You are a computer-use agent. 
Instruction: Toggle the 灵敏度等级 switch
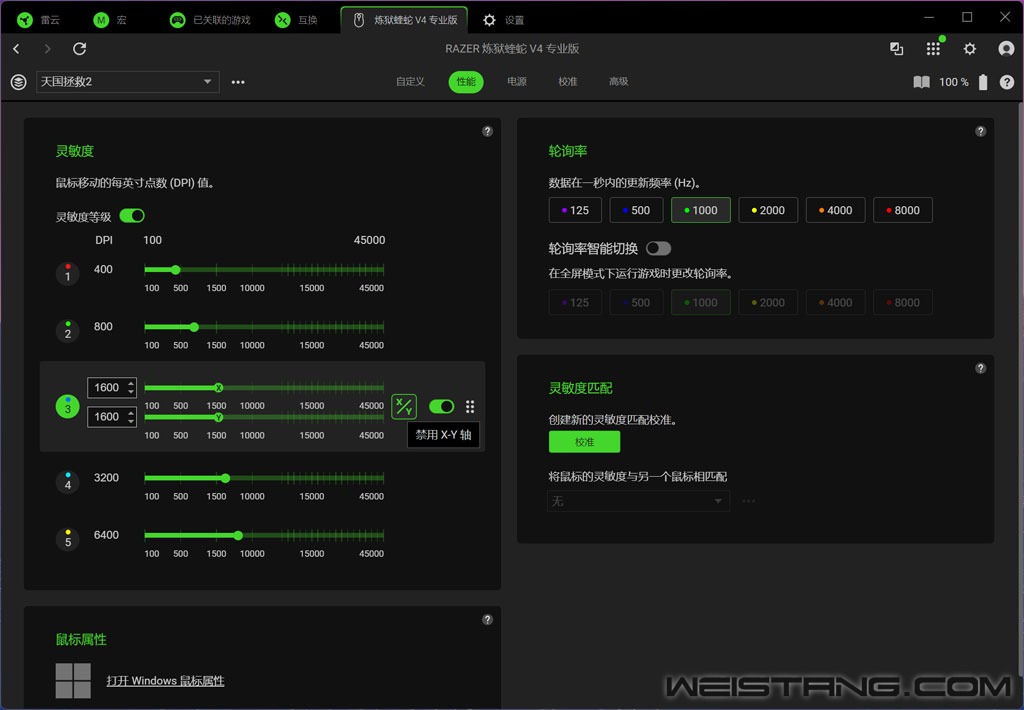coord(132,216)
